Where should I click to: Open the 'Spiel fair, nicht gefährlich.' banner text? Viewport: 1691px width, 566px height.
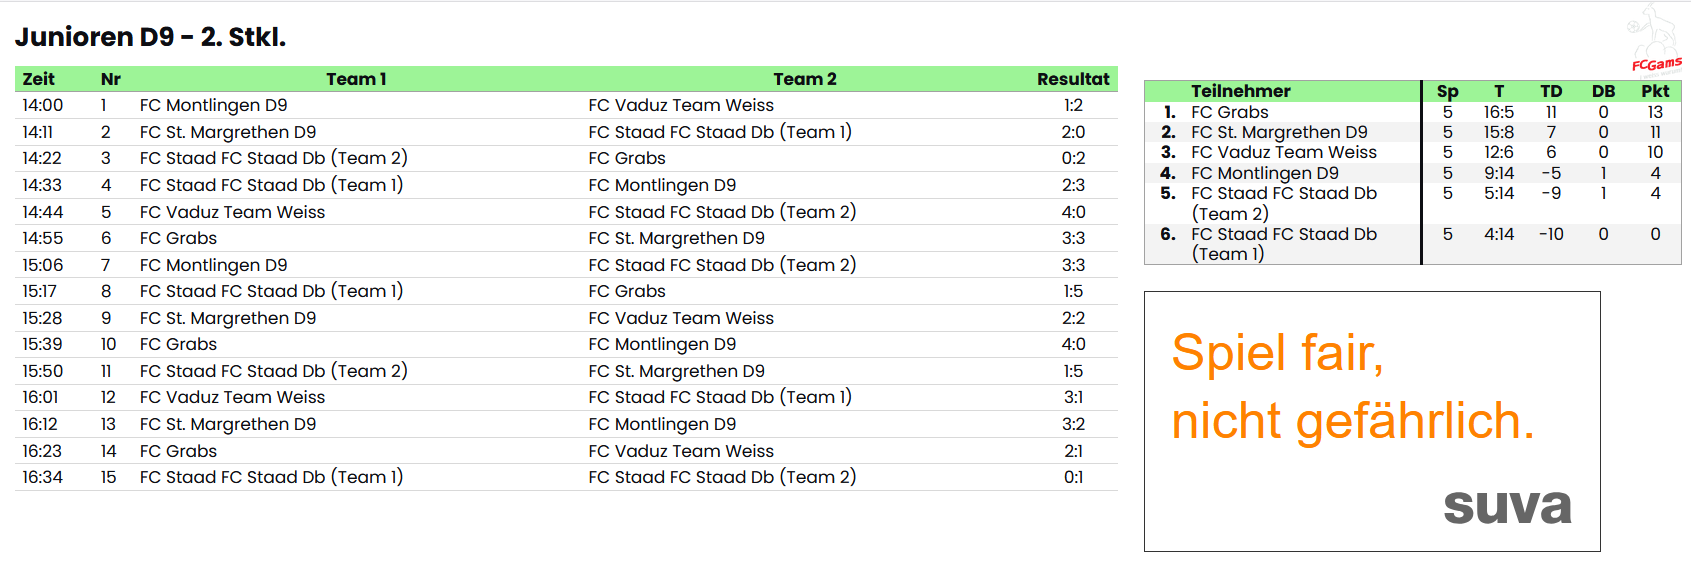coord(1352,387)
